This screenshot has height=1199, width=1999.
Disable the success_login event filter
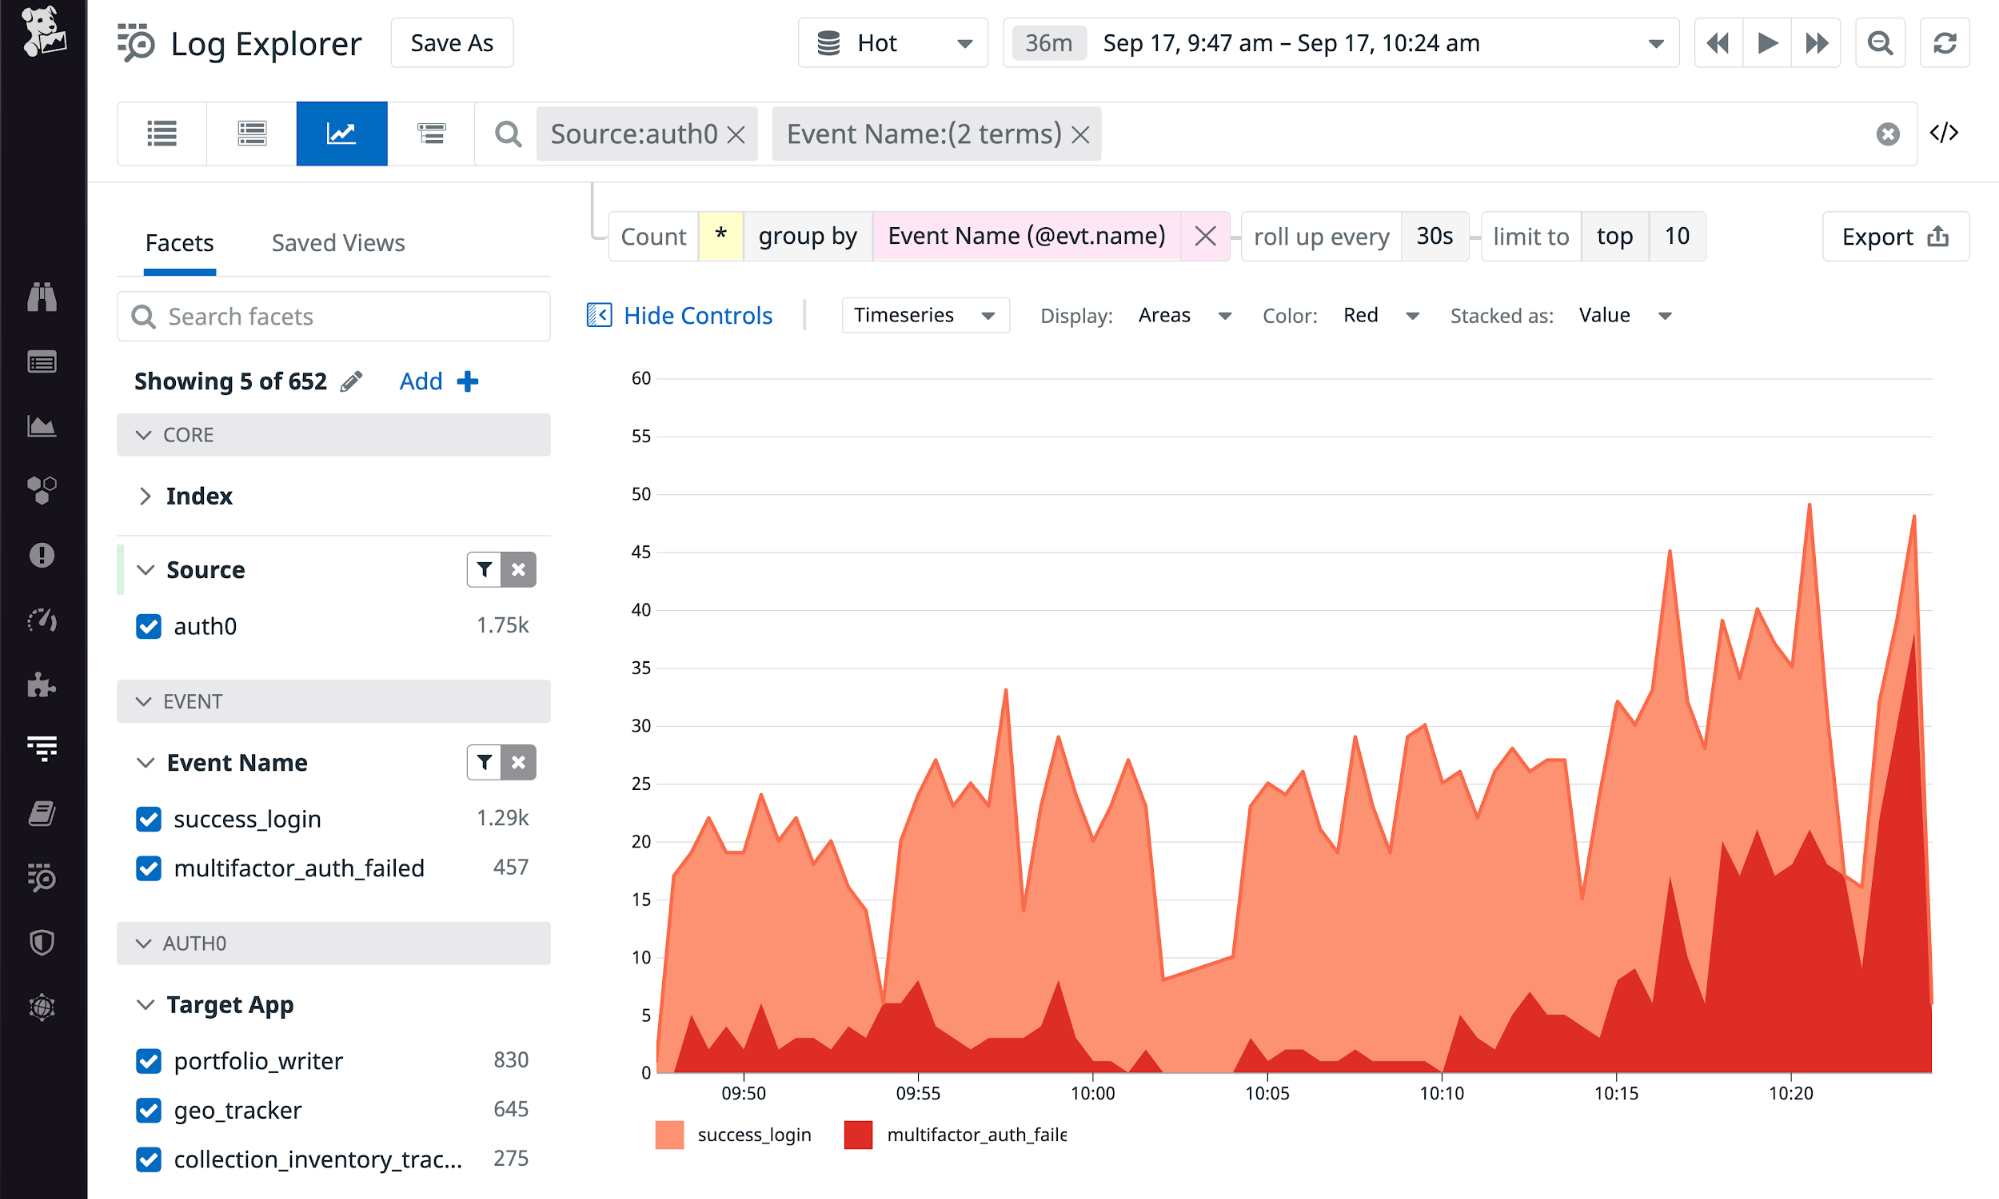click(148, 818)
